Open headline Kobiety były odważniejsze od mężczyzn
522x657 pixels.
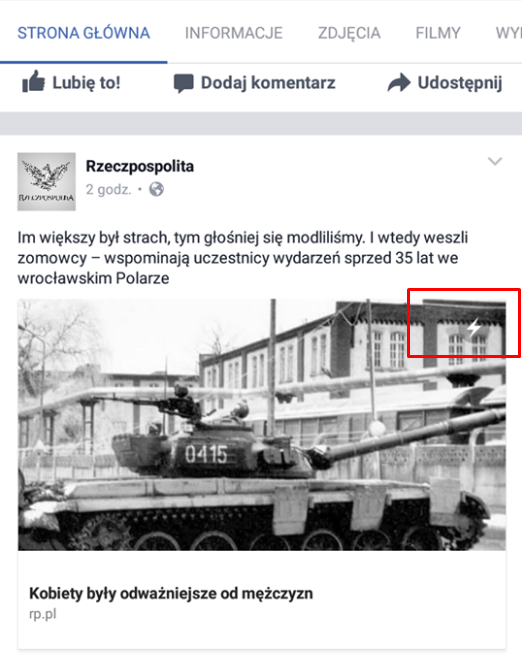(171, 594)
